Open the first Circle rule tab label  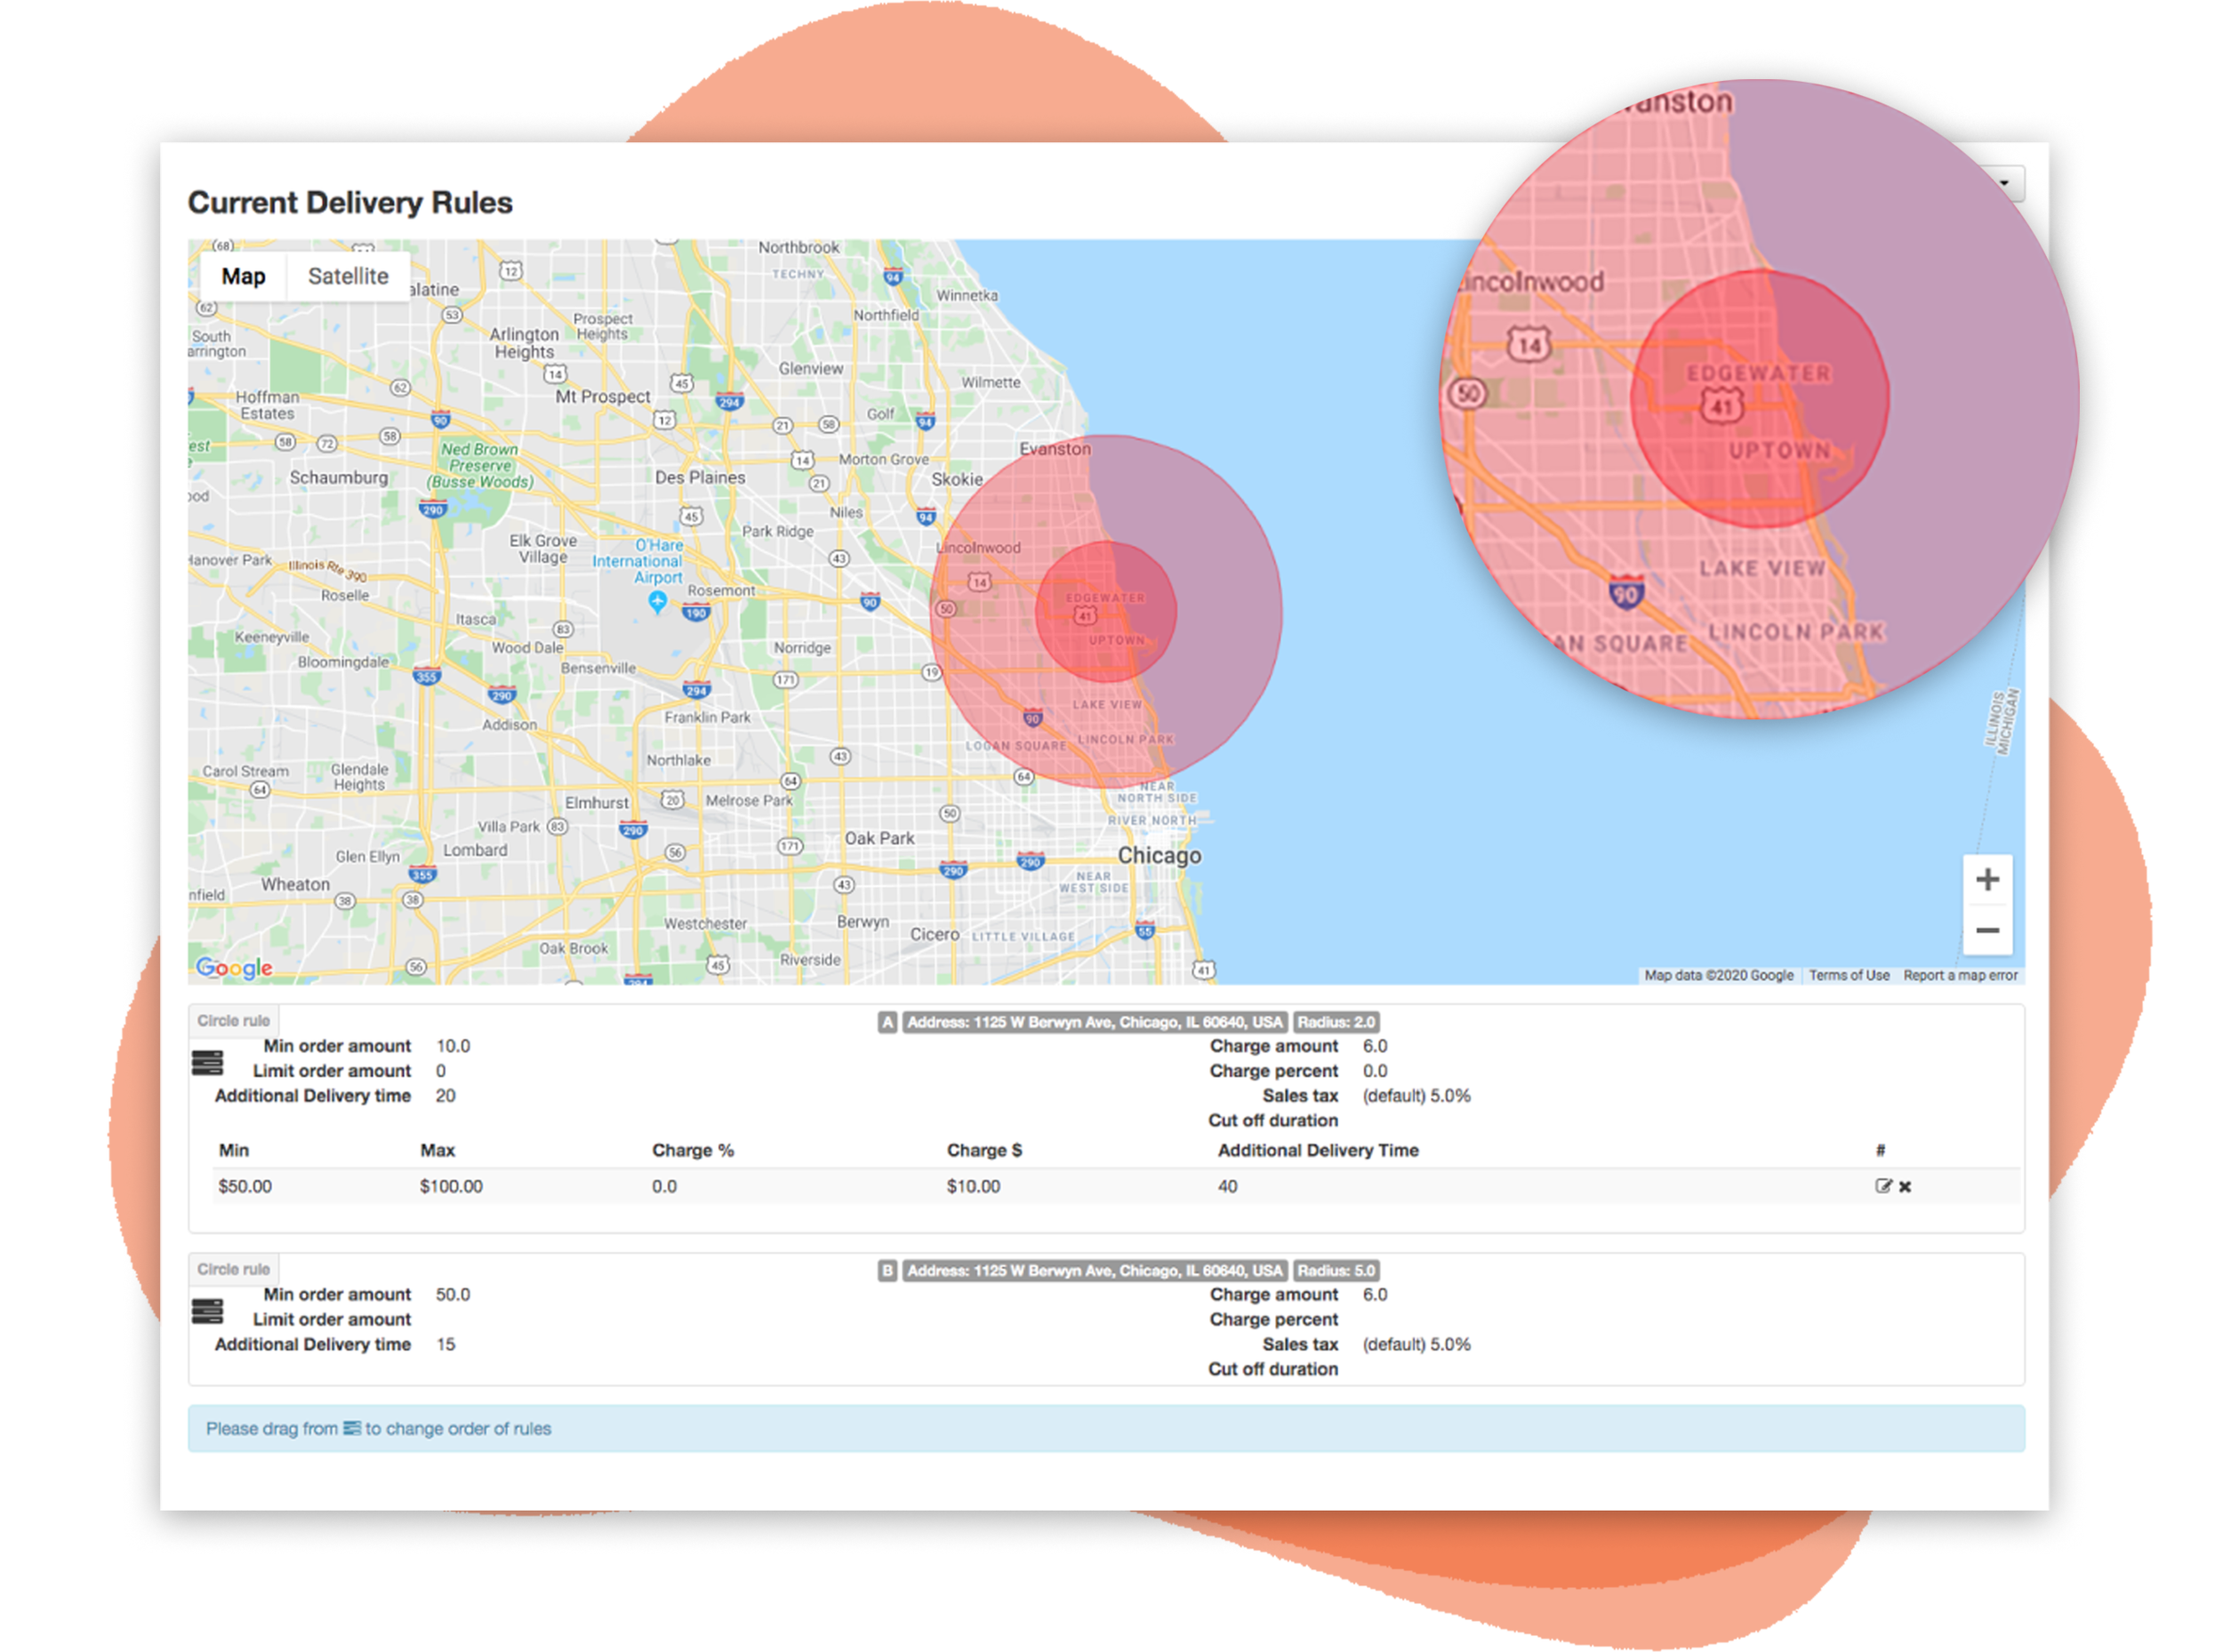(233, 1020)
